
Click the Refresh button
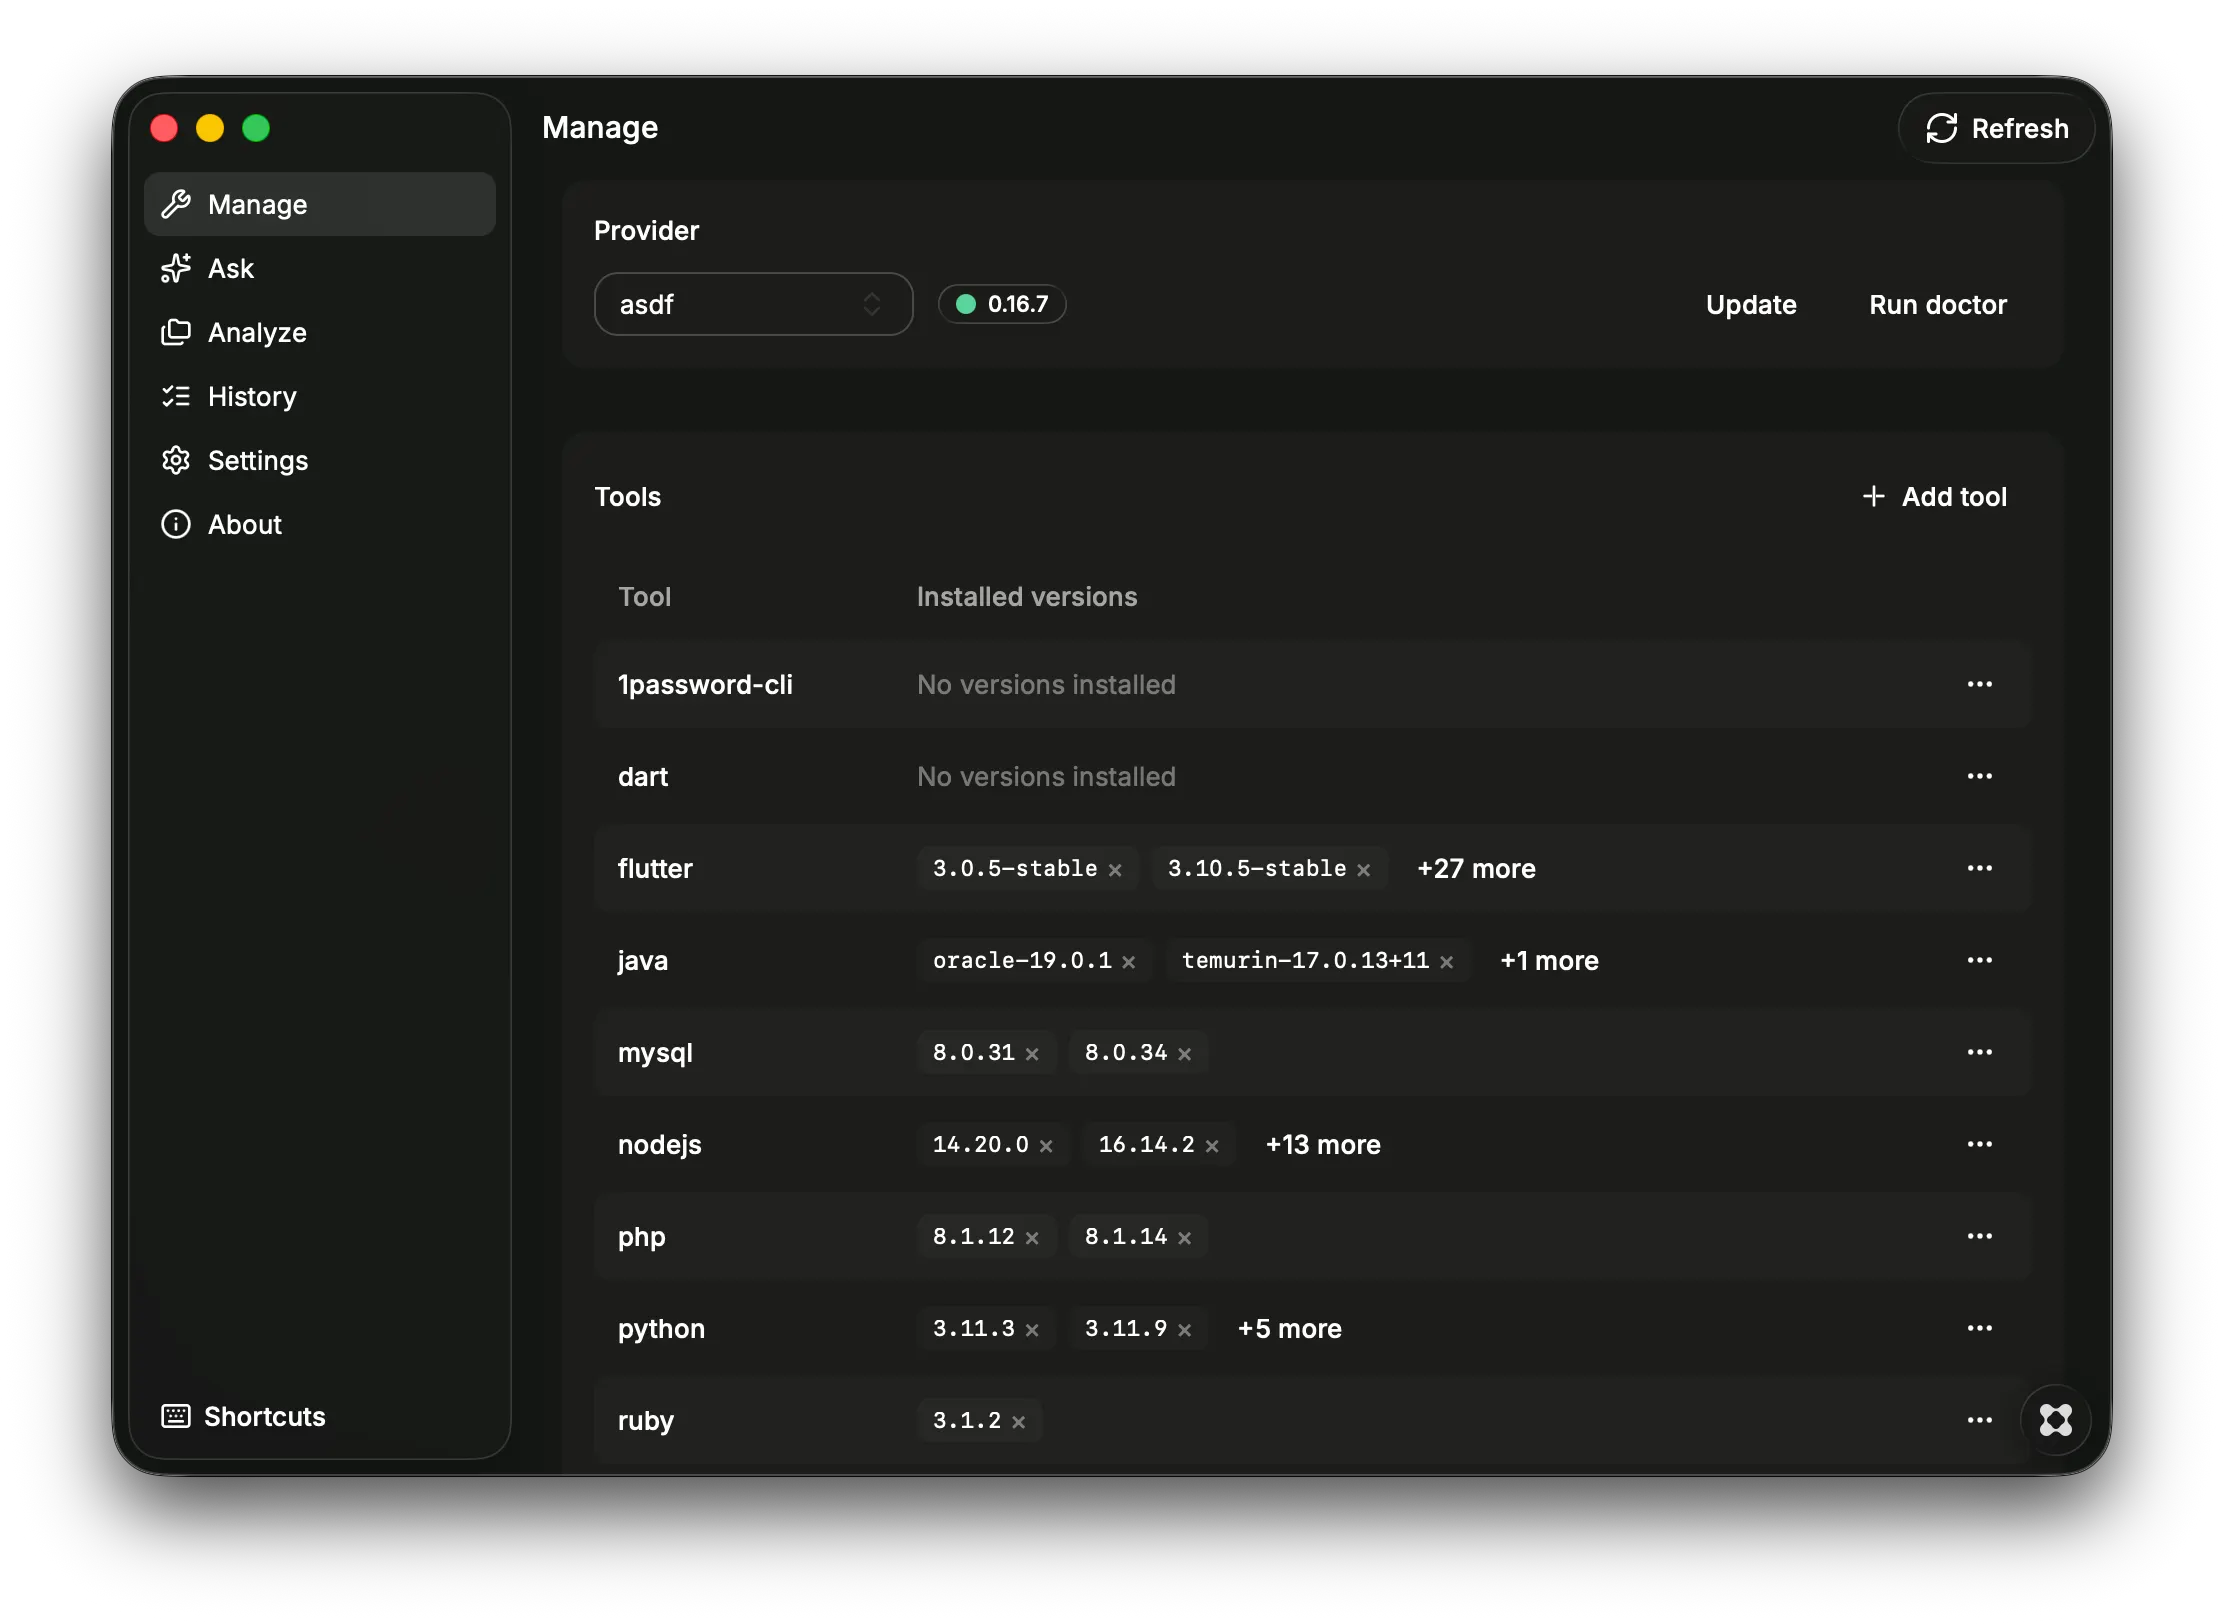point(1996,128)
